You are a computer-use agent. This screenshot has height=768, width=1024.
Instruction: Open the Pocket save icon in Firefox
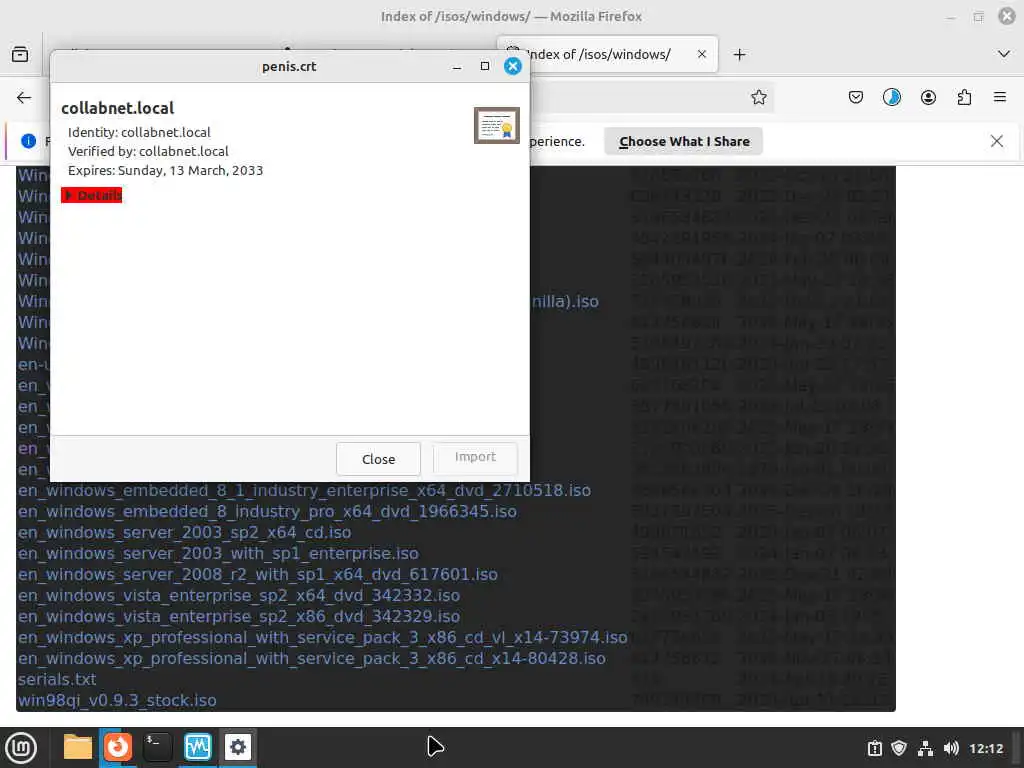coord(856,98)
